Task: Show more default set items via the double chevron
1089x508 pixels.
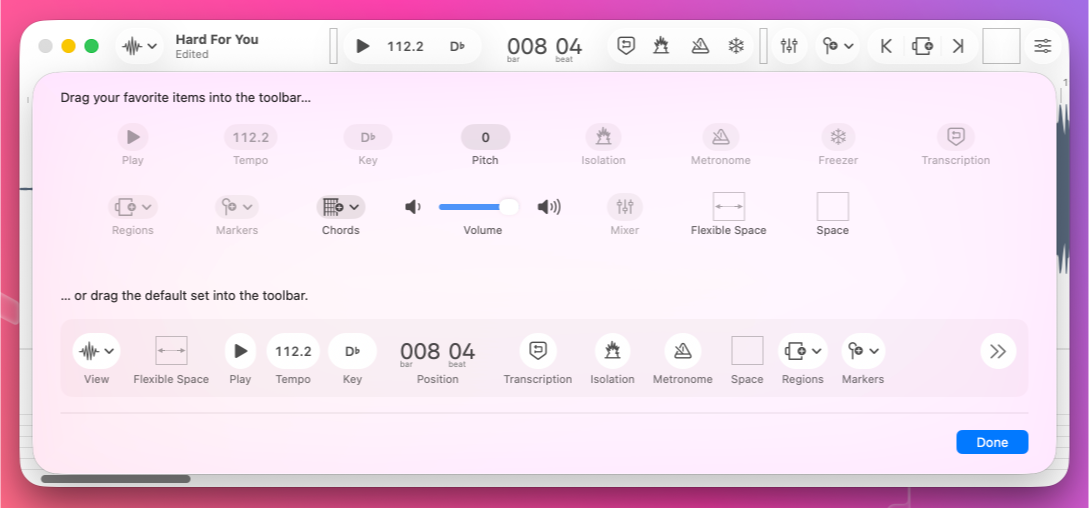Action: [997, 351]
